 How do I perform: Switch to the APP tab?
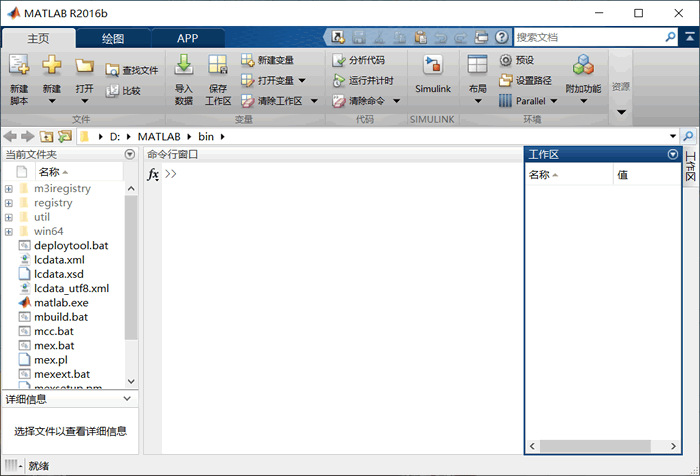pos(188,38)
